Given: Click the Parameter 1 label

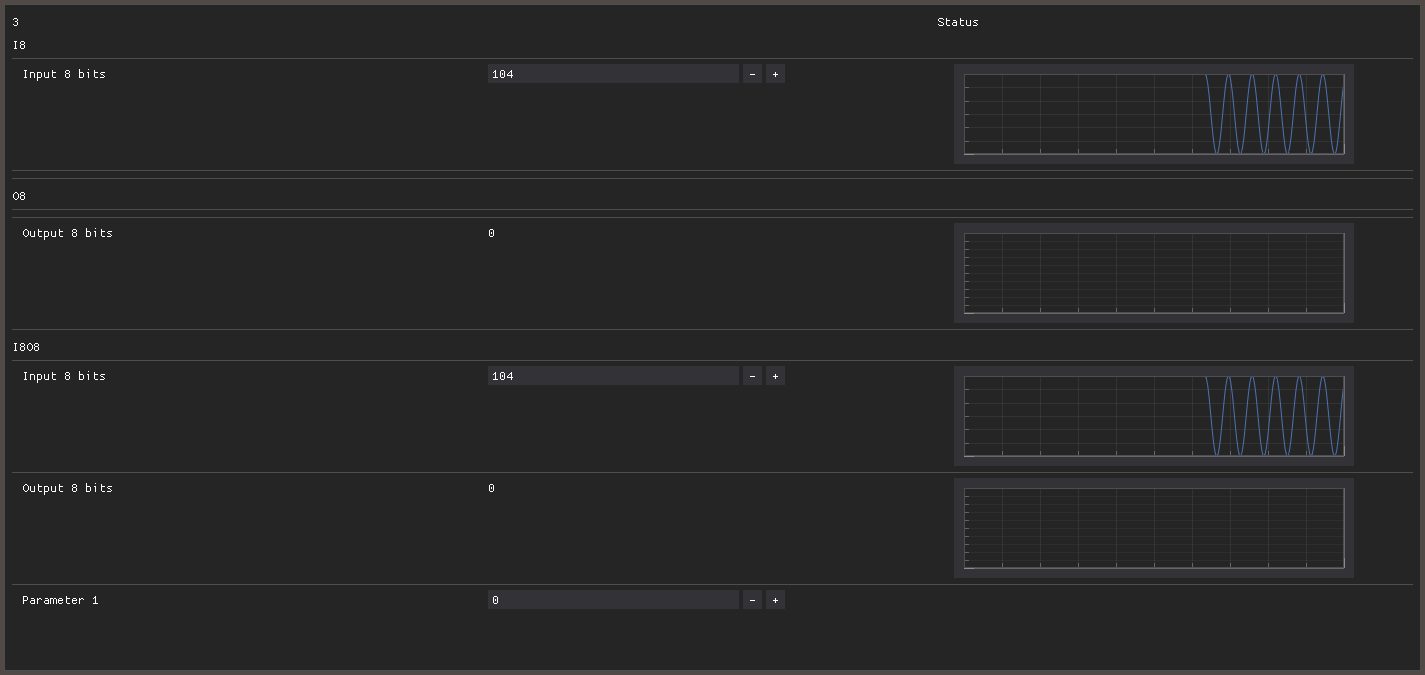Looking at the screenshot, I should tap(60, 600).
